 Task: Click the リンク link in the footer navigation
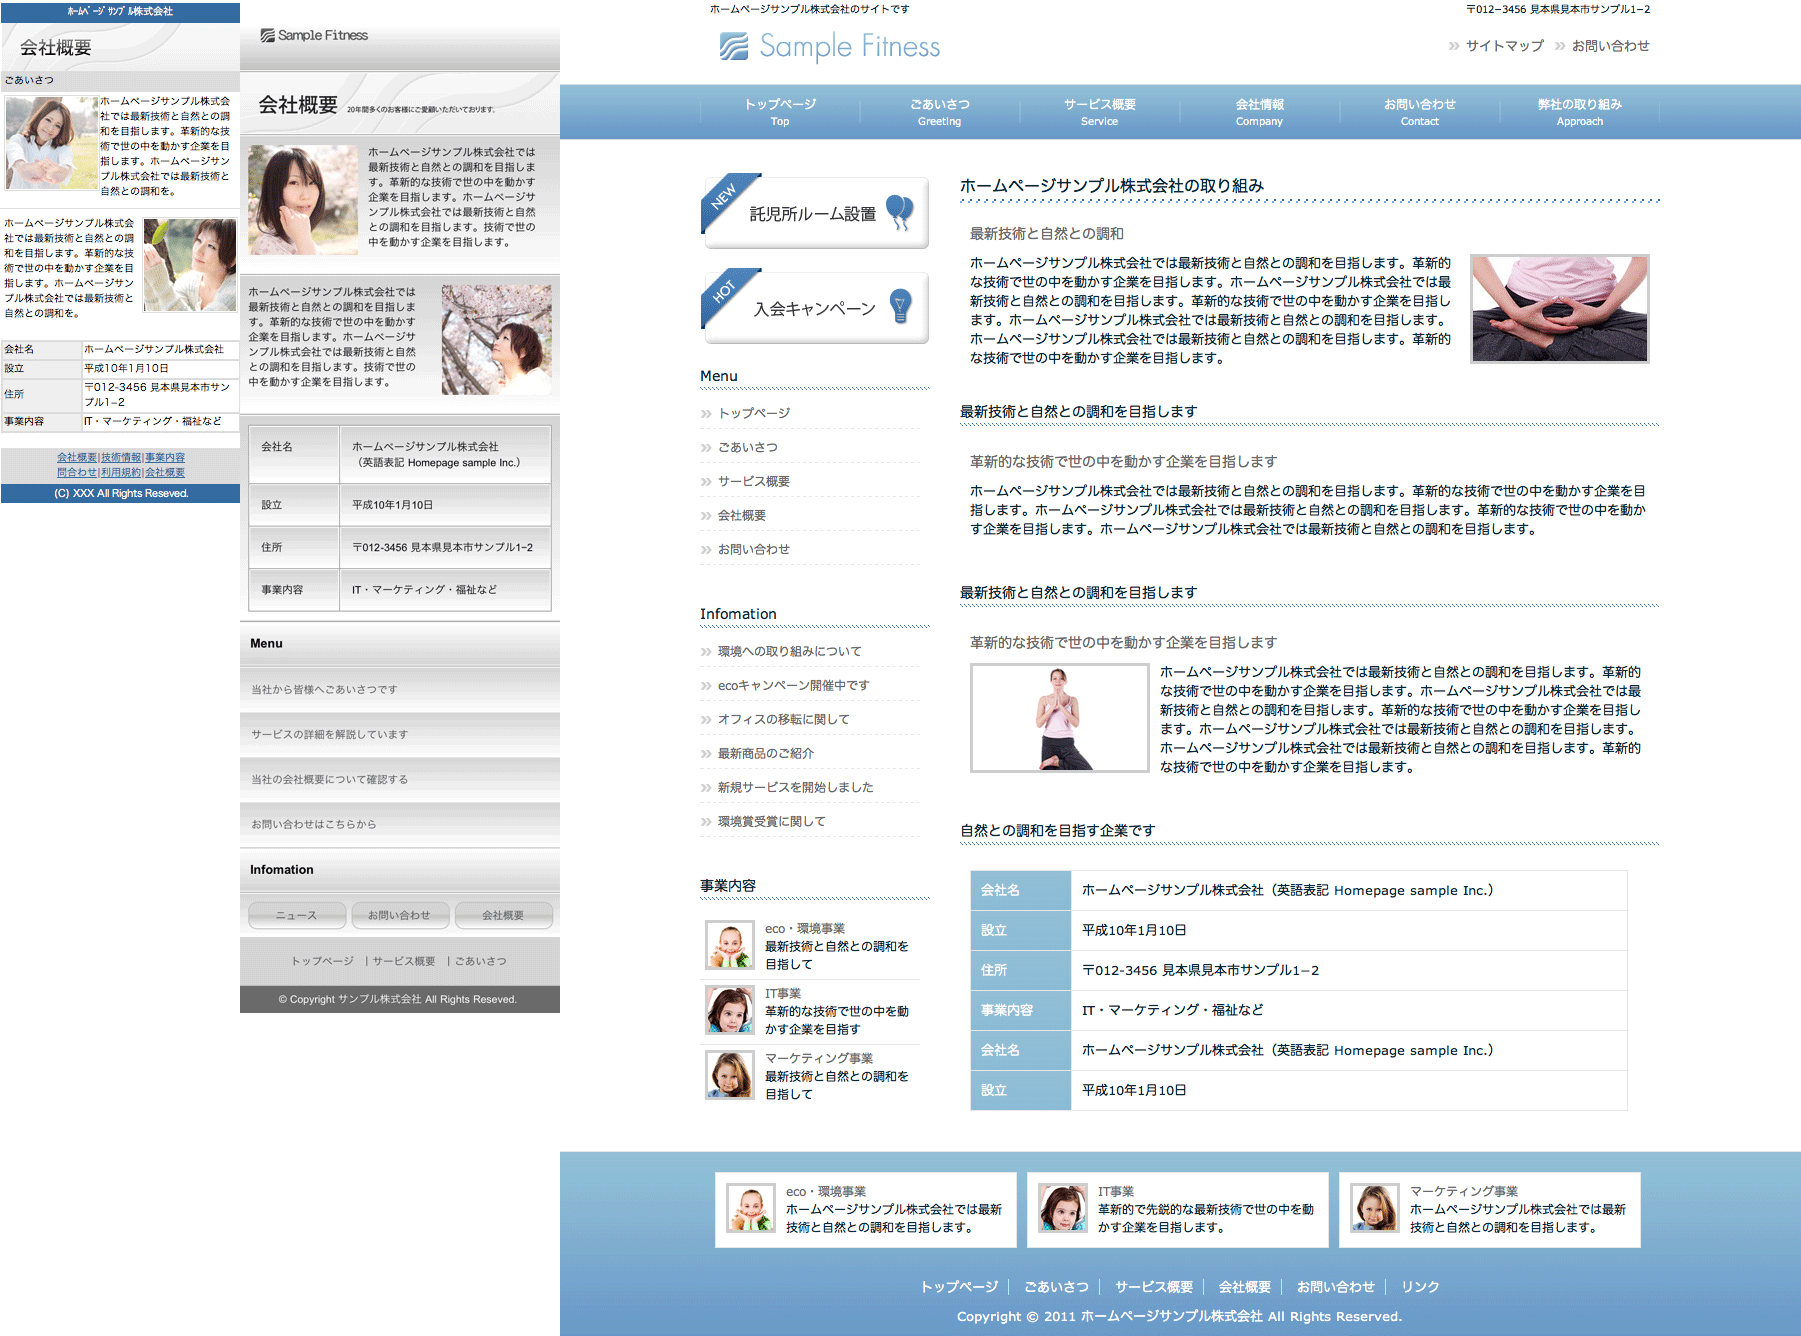pyautogui.click(x=1419, y=1287)
